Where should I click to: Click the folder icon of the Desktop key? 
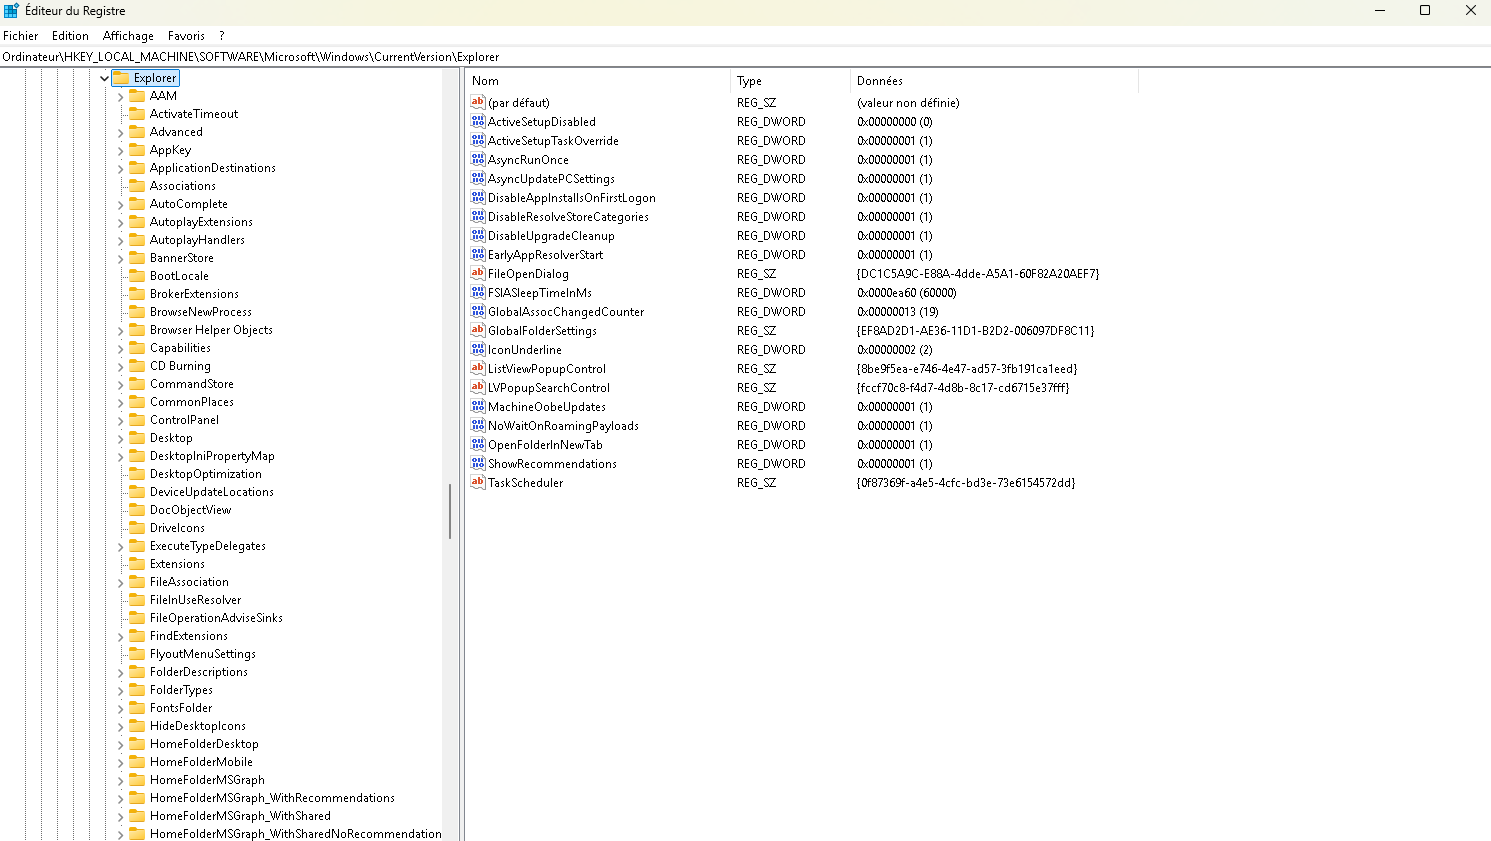point(137,437)
